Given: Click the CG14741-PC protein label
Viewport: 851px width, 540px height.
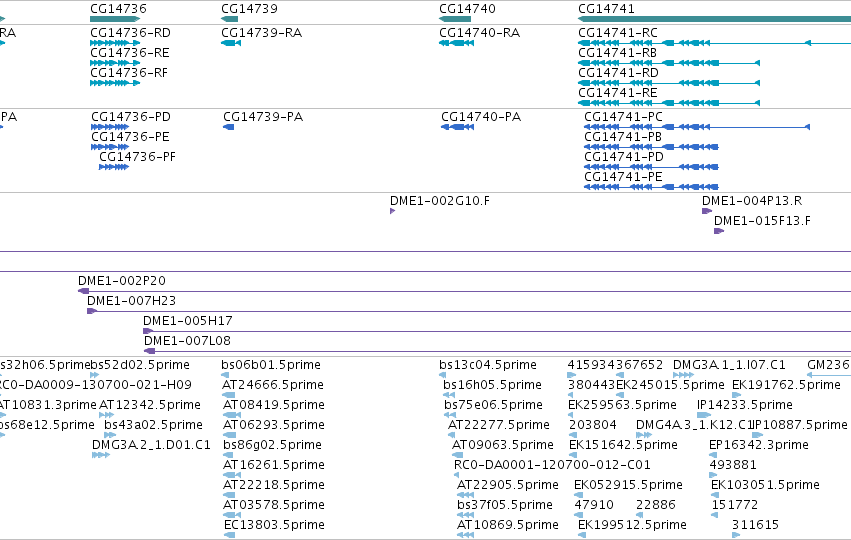Looking at the screenshot, I should coord(624,117).
